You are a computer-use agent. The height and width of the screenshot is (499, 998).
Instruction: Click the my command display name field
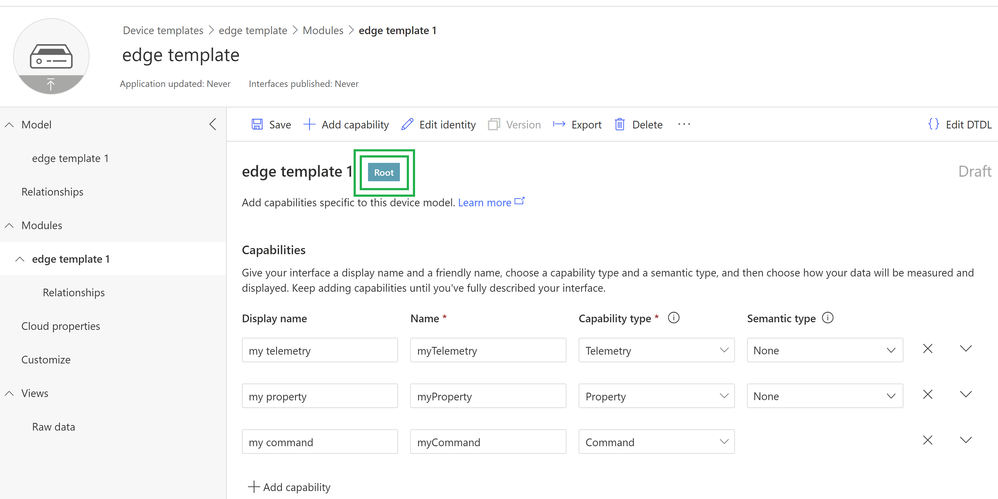pyautogui.click(x=319, y=442)
